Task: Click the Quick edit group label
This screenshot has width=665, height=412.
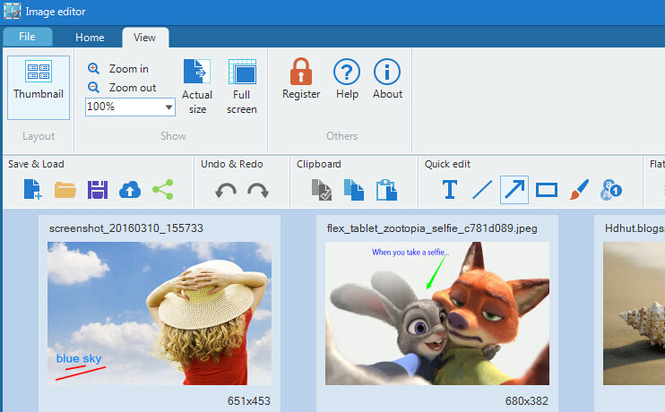Action: [x=447, y=164]
